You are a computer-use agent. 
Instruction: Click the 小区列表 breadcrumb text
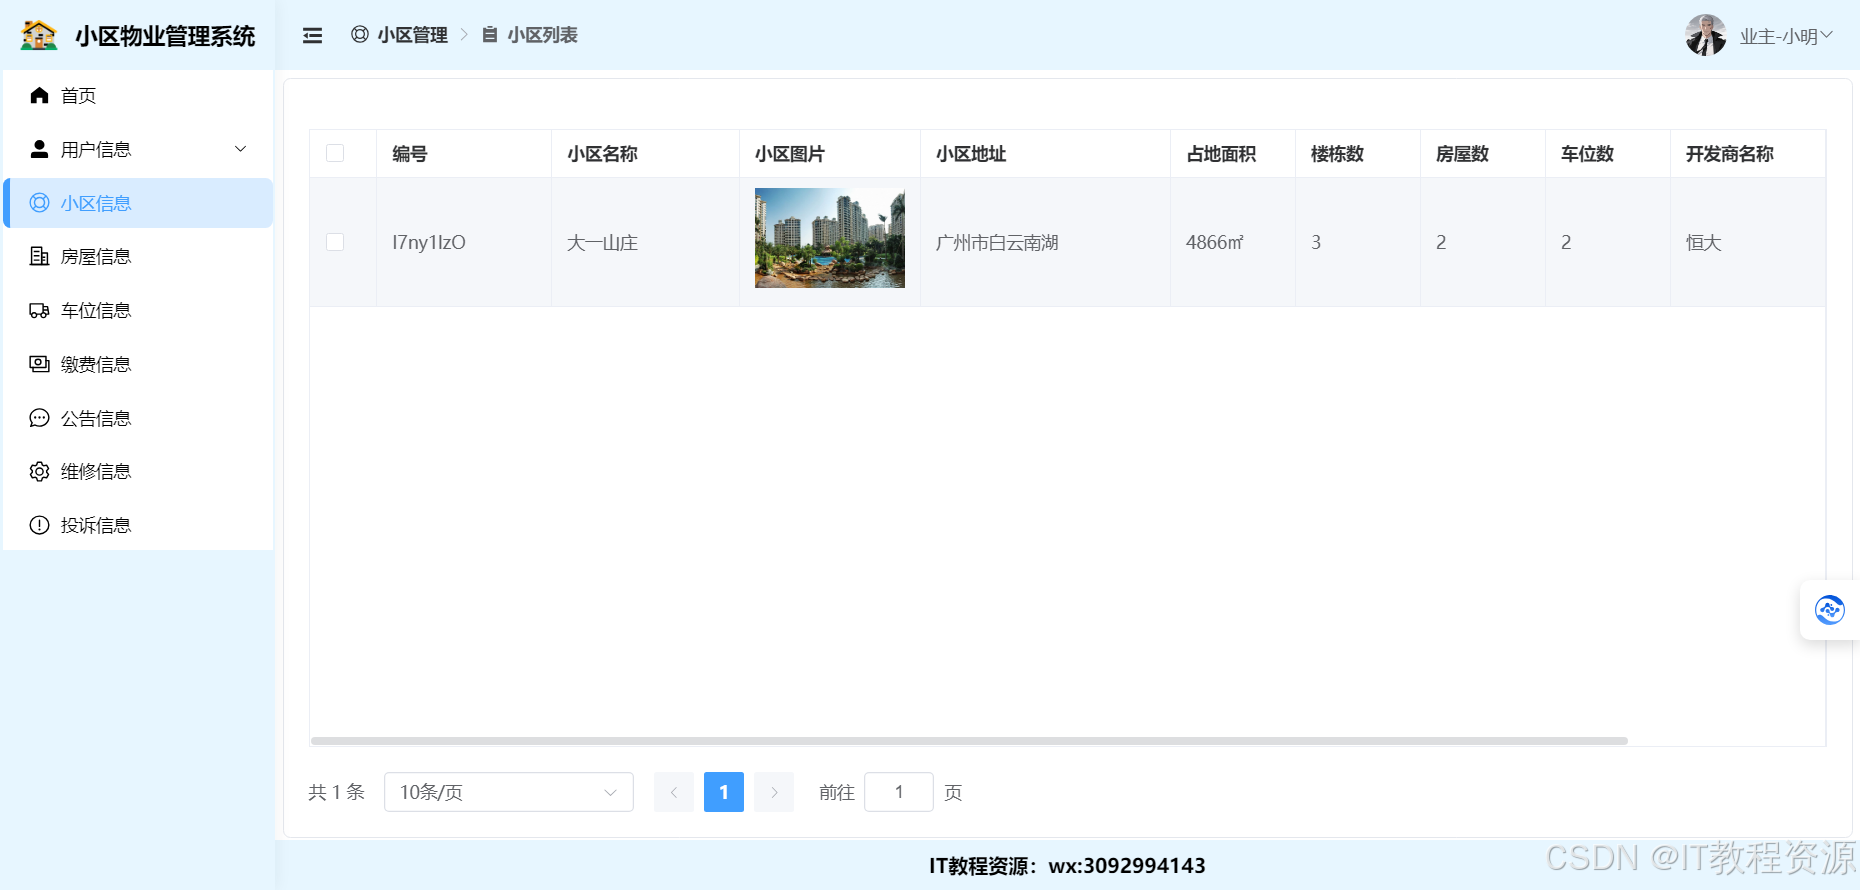tap(543, 35)
